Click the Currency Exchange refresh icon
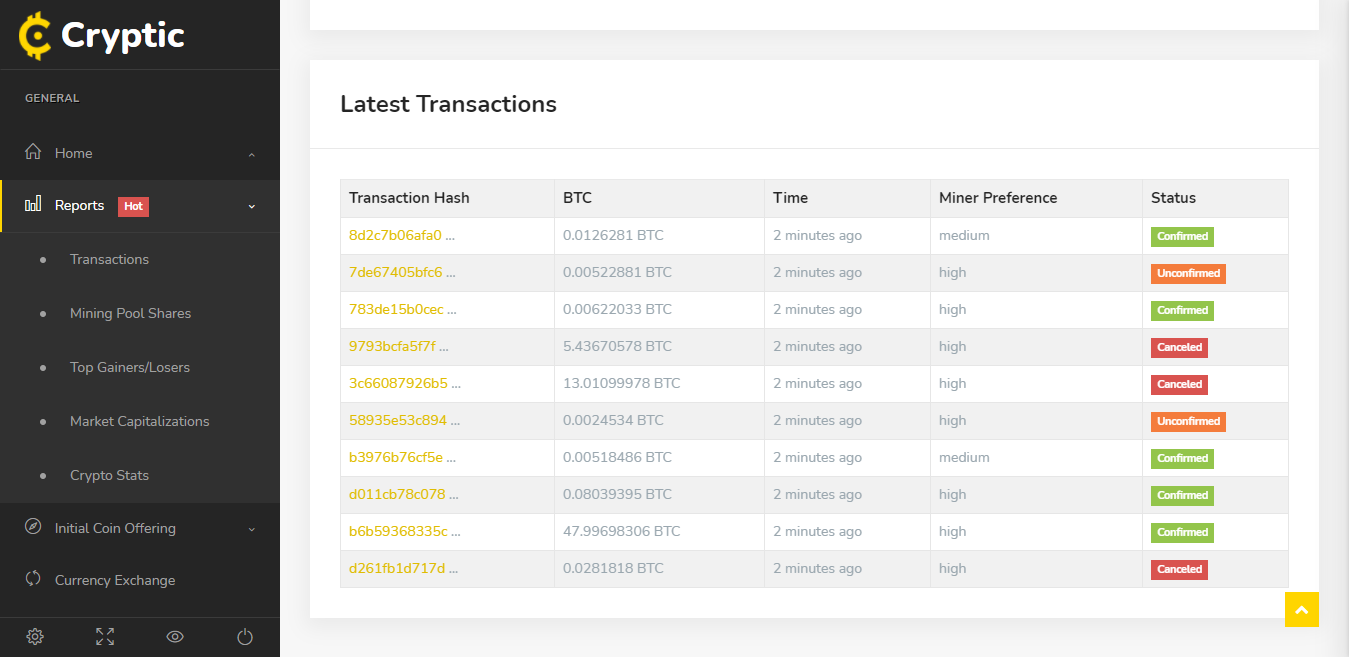Viewport: 1349px width, 657px height. pyautogui.click(x=33, y=579)
